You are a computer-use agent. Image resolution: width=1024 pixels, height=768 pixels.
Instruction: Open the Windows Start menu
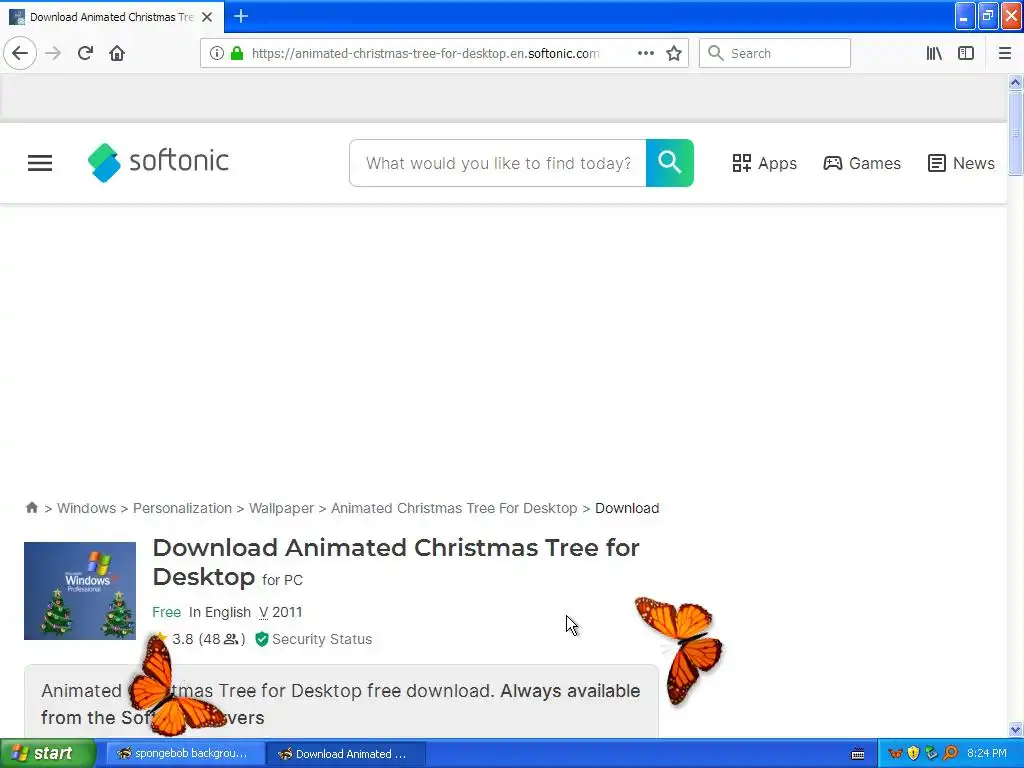(47, 754)
